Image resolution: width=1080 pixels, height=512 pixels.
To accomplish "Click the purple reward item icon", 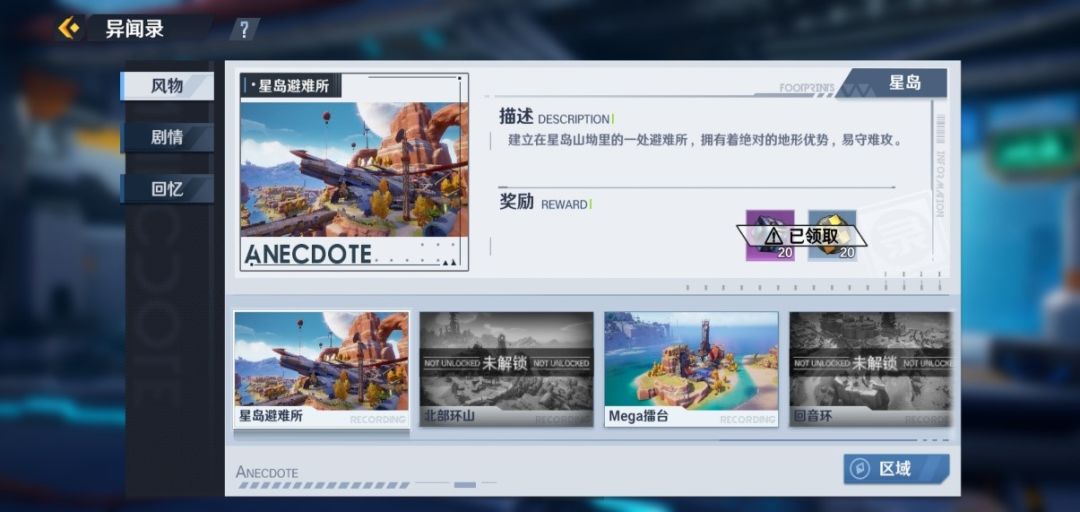I will (770, 236).
